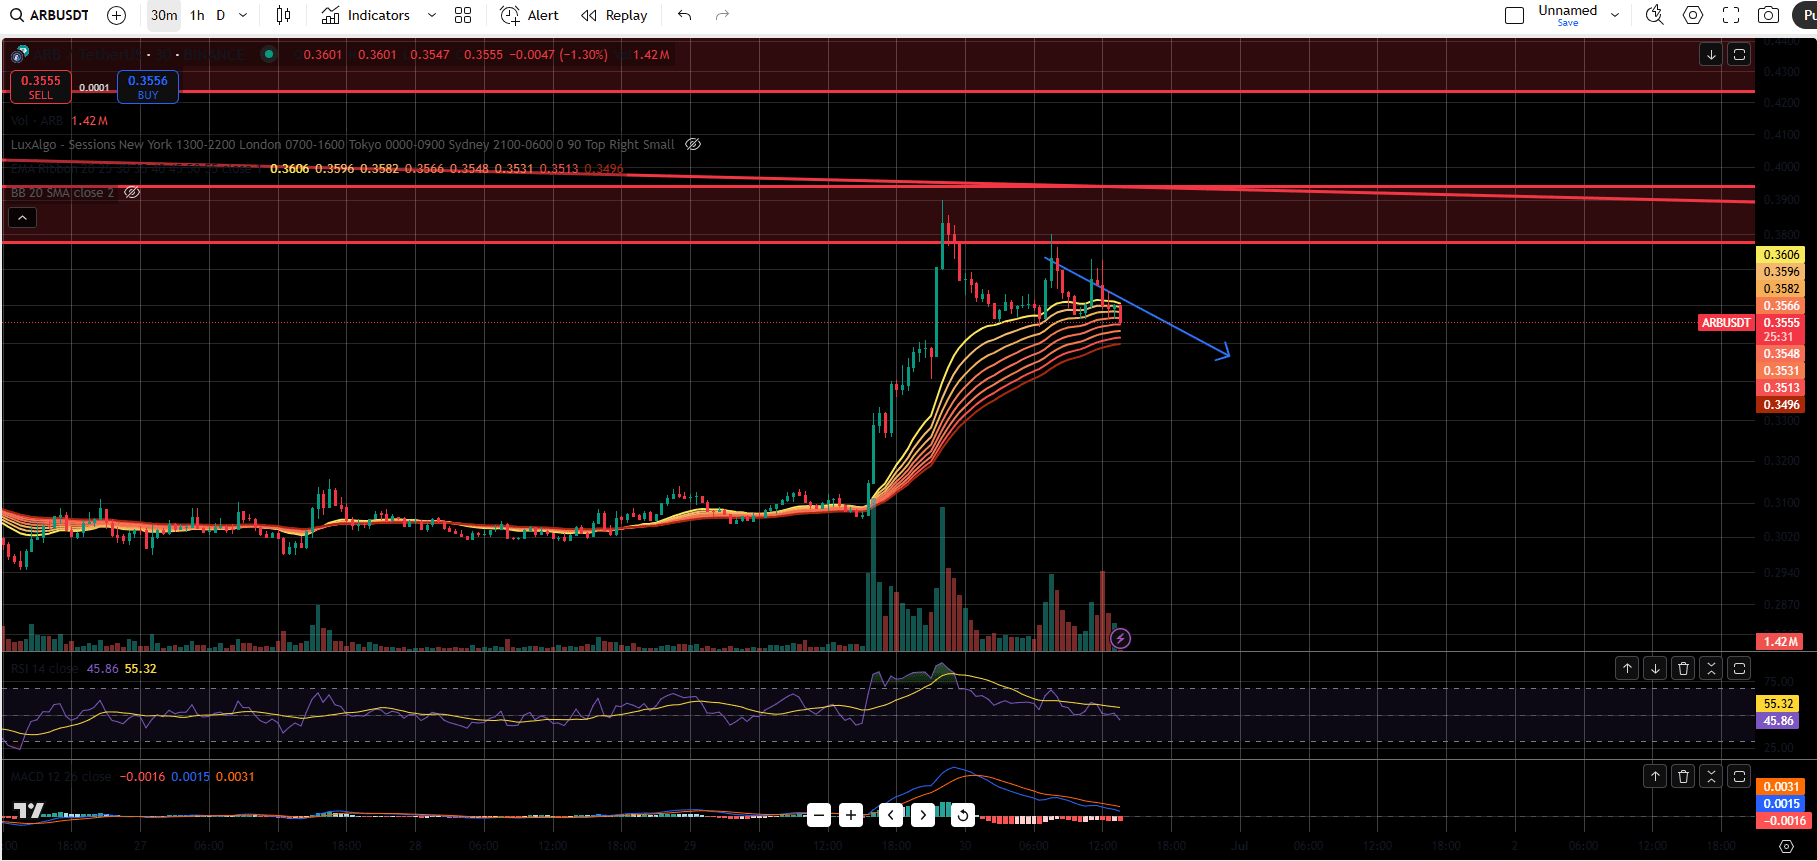Show the hidden LuxAlgo Sessions indicator

pyautogui.click(x=693, y=144)
